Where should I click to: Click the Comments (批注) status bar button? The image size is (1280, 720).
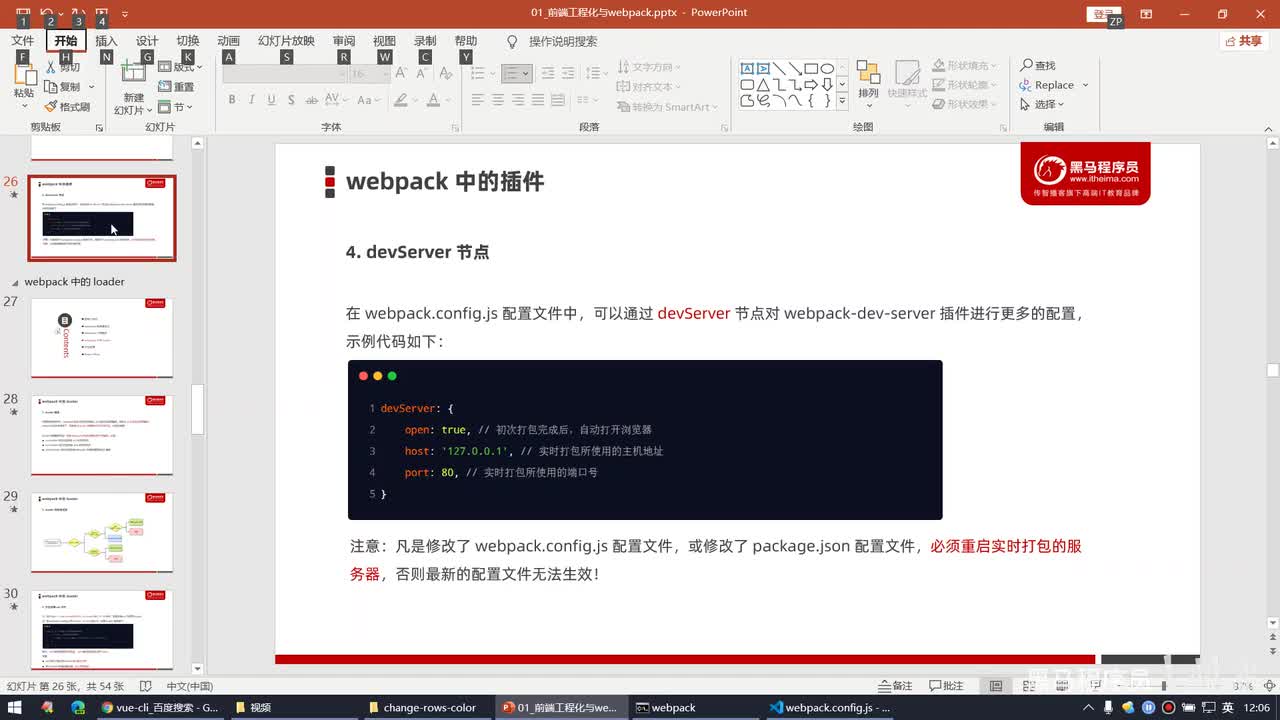946,686
